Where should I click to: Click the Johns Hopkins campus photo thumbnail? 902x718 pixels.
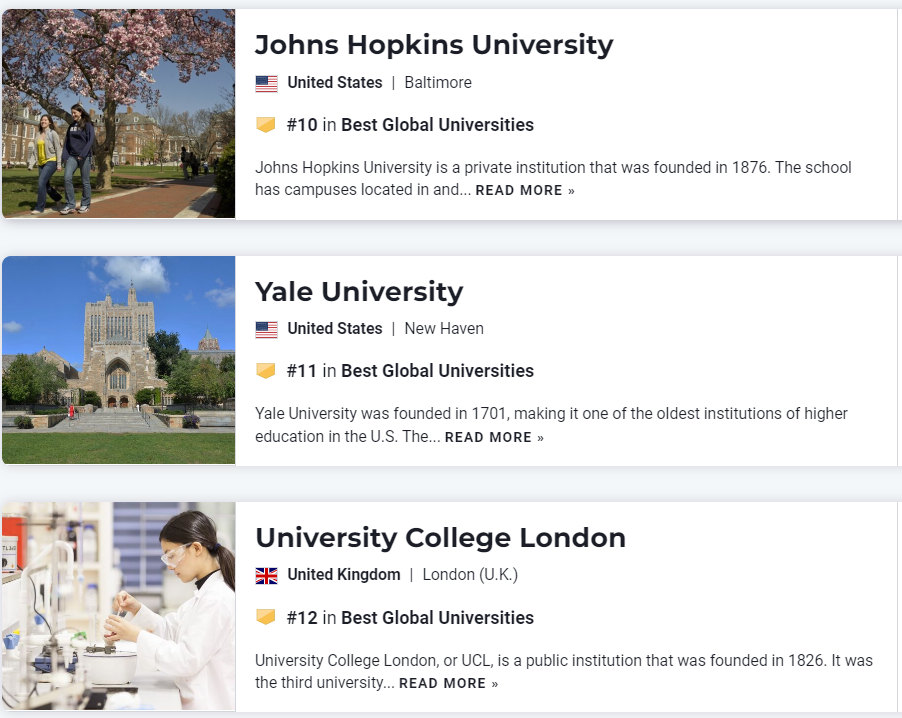point(118,114)
